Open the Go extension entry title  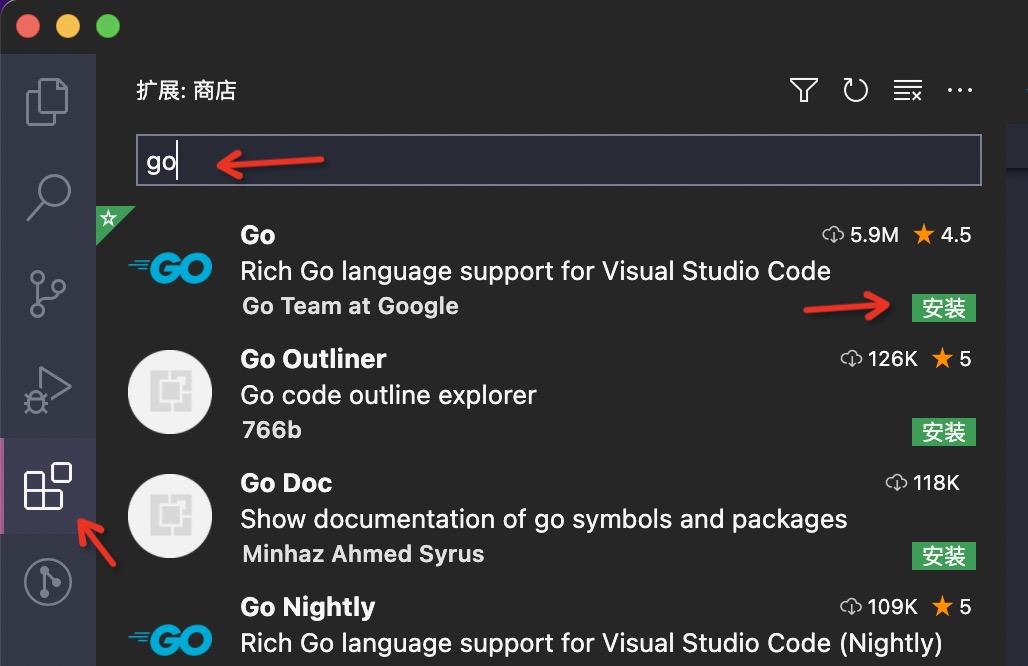[x=258, y=235]
